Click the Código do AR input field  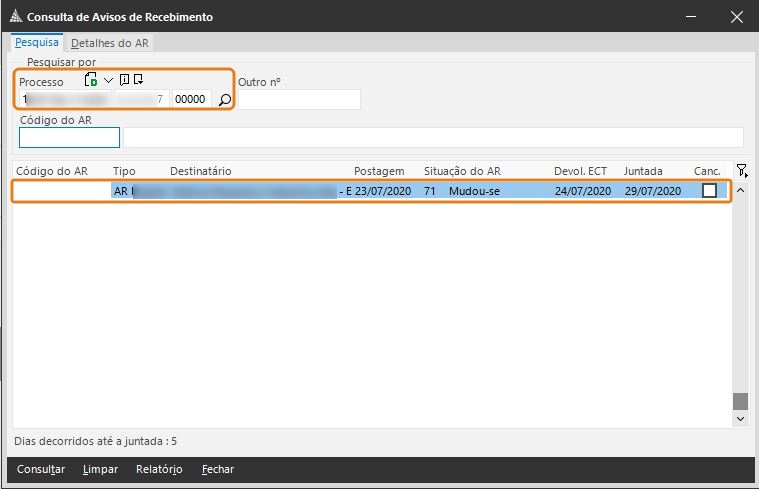(69, 138)
